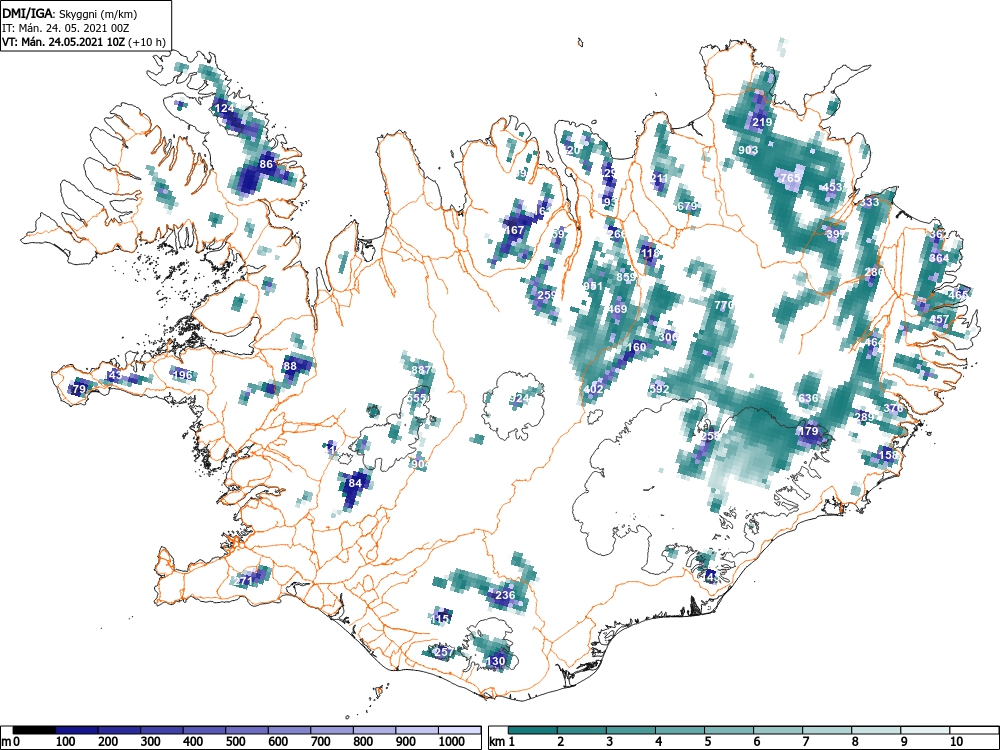Select the 770 visibility value
Viewport: 1000px width, 750px height.
[724, 305]
